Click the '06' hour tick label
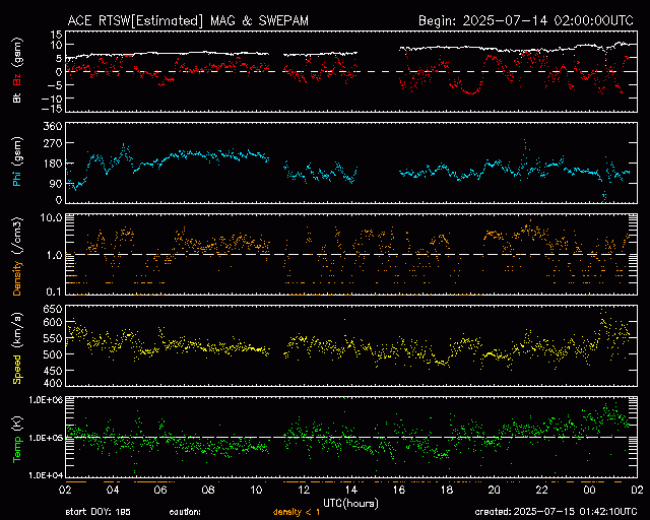The image size is (650, 520). coord(160,490)
